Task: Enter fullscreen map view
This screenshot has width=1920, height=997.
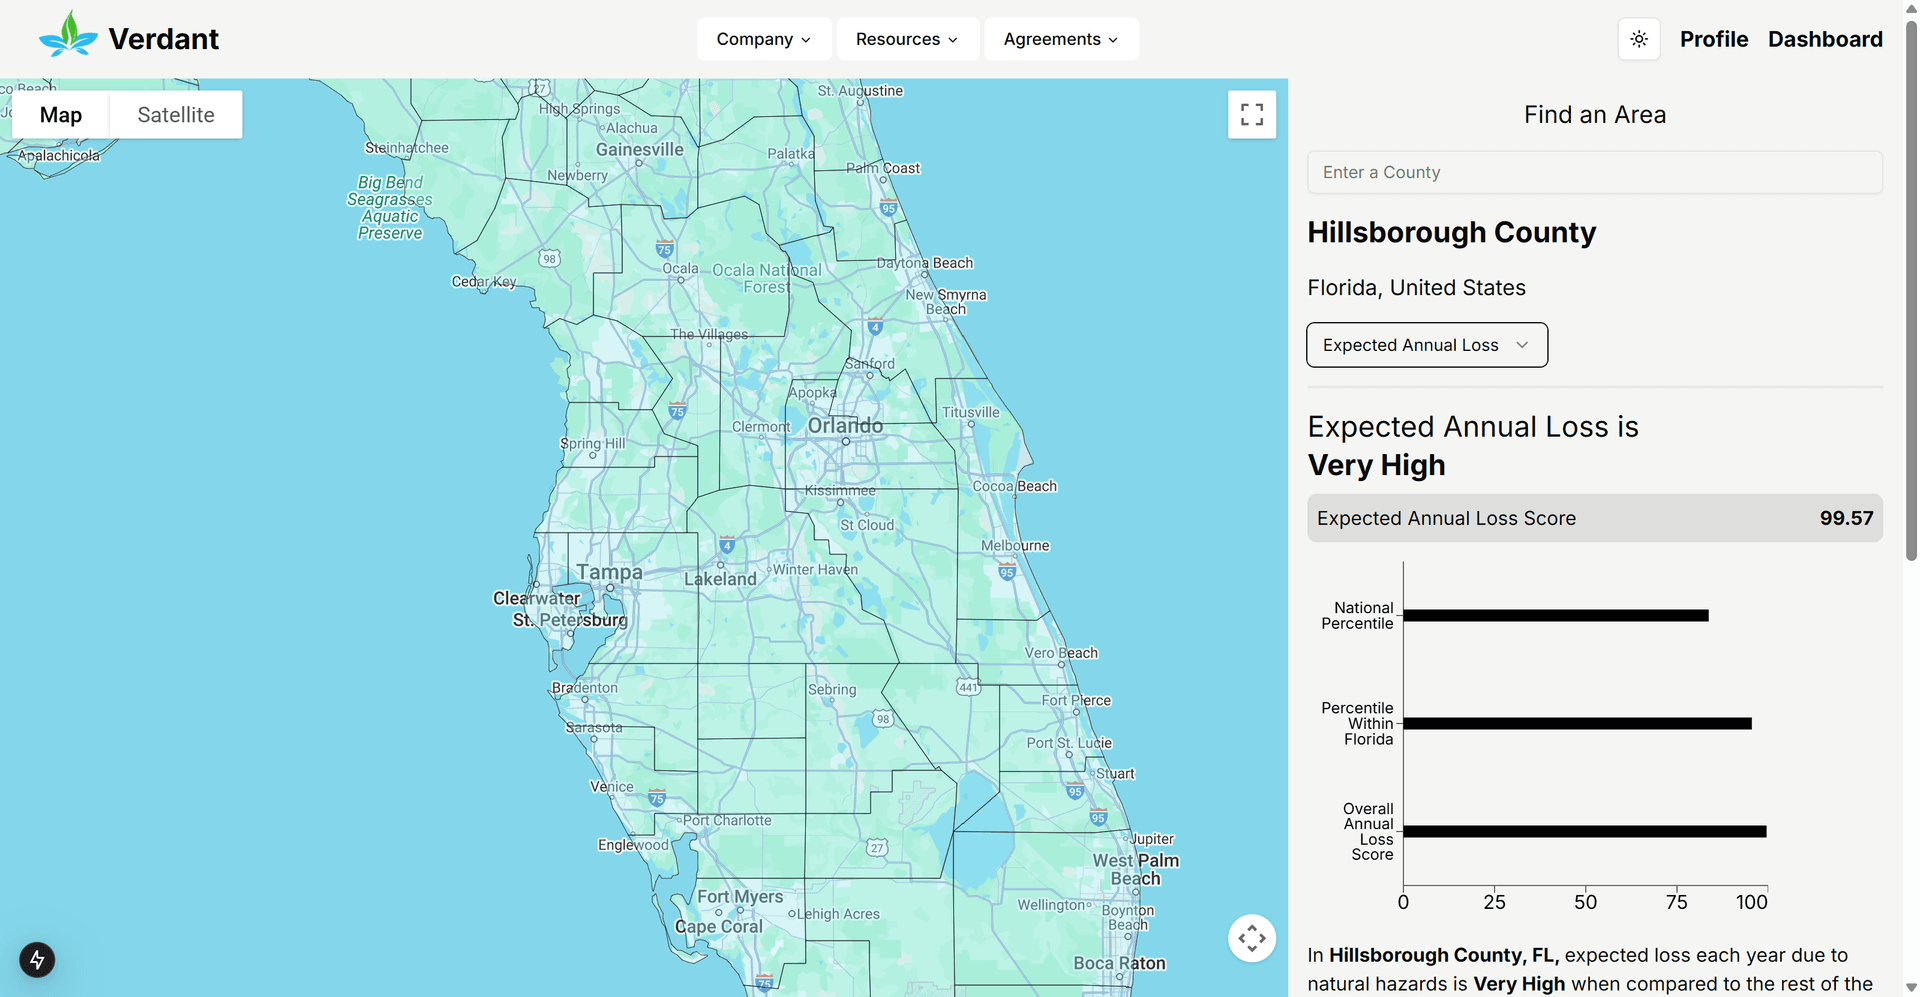Action: pyautogui.click(x=1251, y=114)
